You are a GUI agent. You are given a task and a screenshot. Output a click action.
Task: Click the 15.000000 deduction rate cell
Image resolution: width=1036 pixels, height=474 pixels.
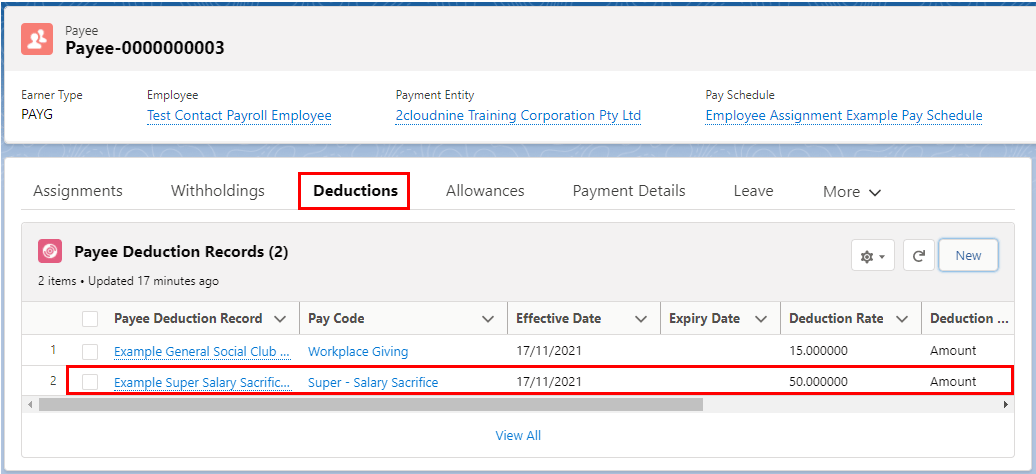[818, 351]
